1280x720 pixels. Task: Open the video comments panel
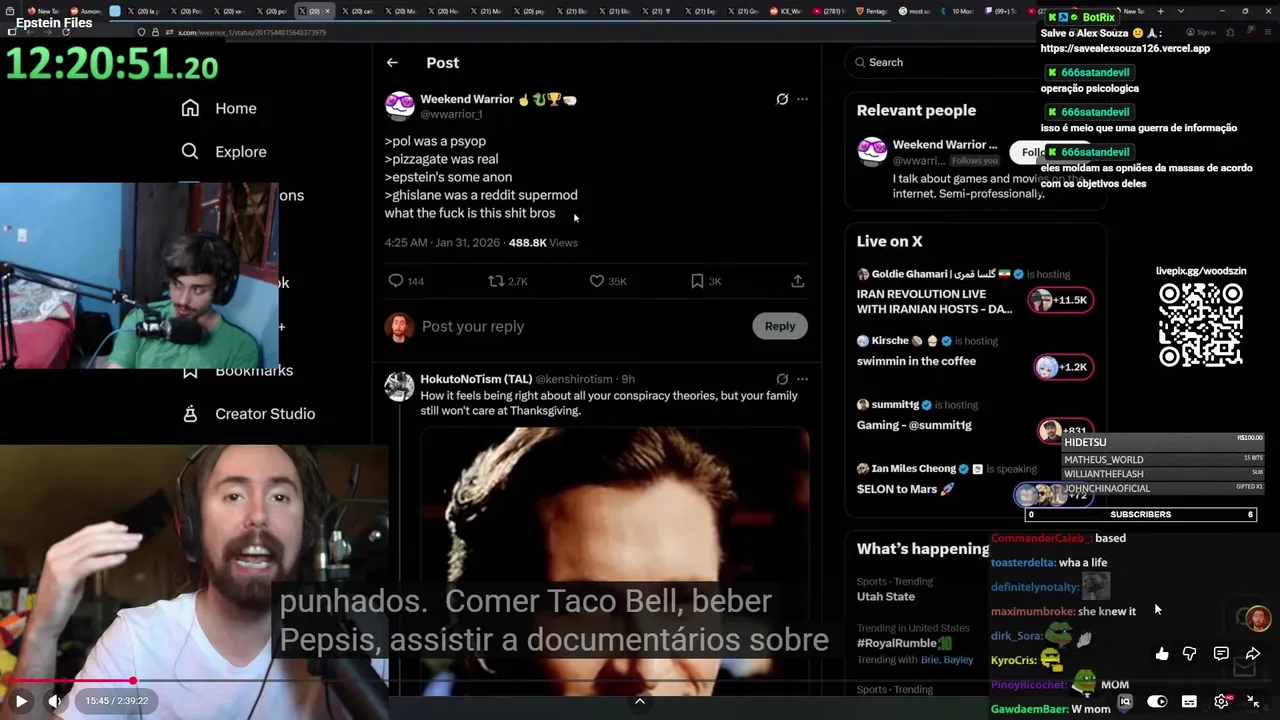click(x=1221, y=654)
